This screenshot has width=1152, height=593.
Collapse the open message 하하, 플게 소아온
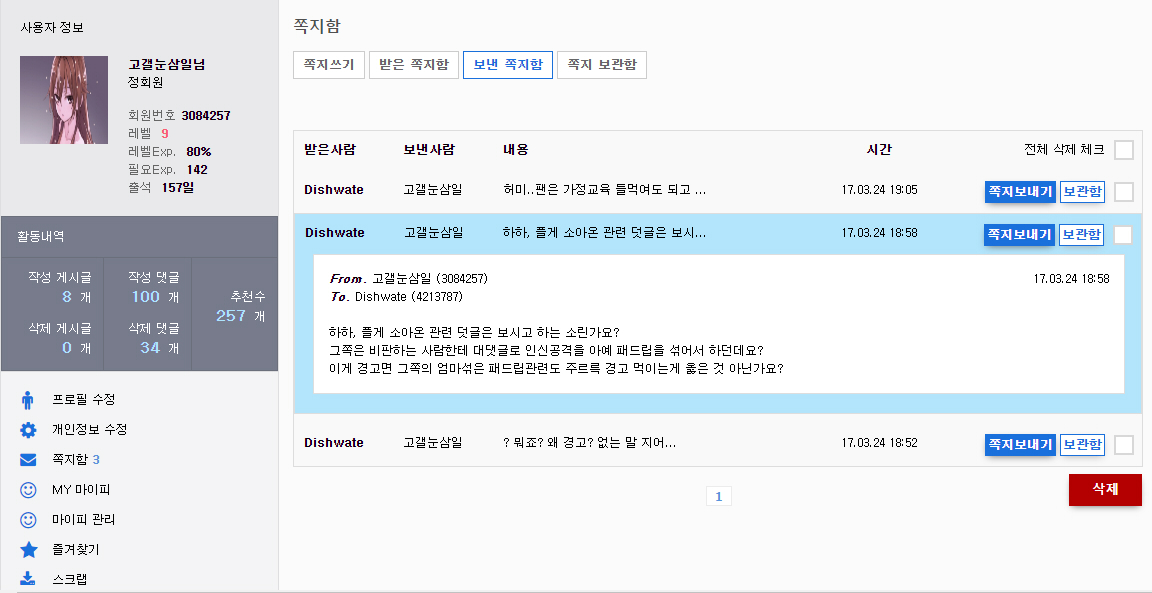(604, 233)
